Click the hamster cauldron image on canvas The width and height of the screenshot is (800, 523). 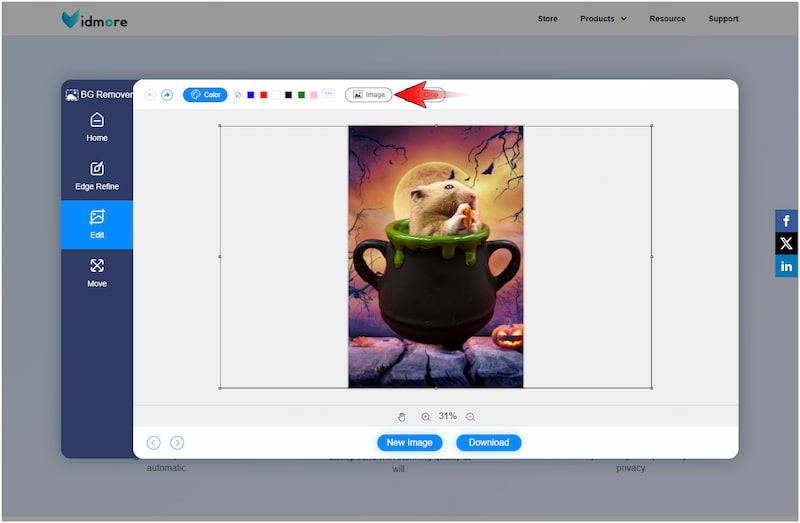pyautogui.click(x=435, y=256)
